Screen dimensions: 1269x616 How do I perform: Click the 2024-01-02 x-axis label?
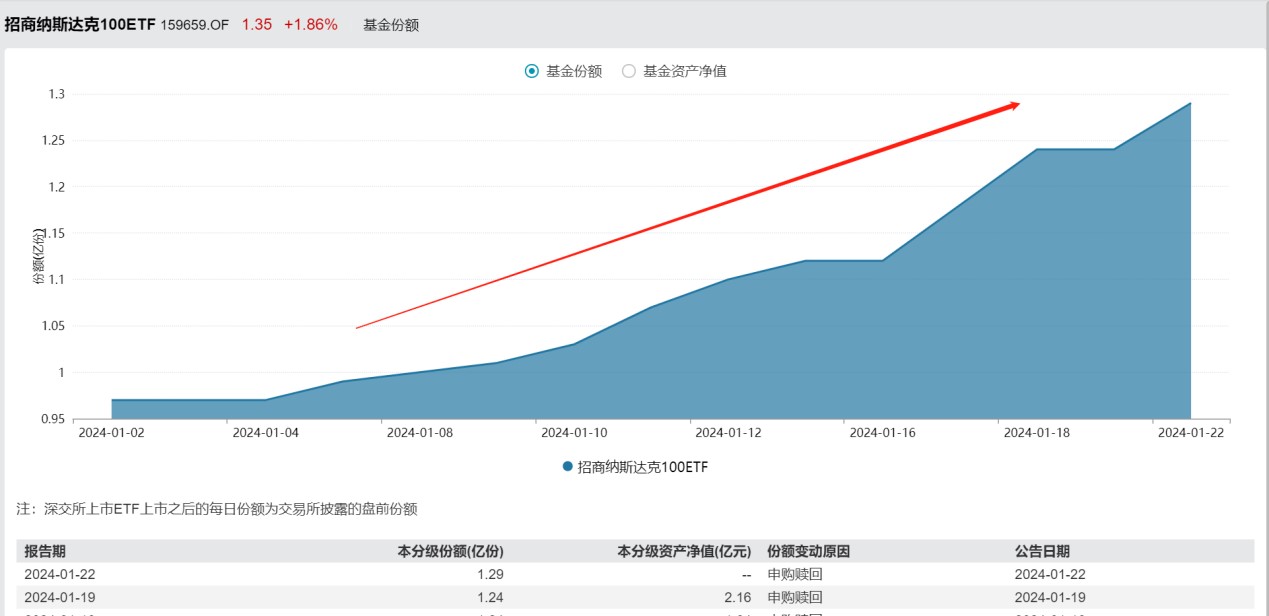click(111, 433)
